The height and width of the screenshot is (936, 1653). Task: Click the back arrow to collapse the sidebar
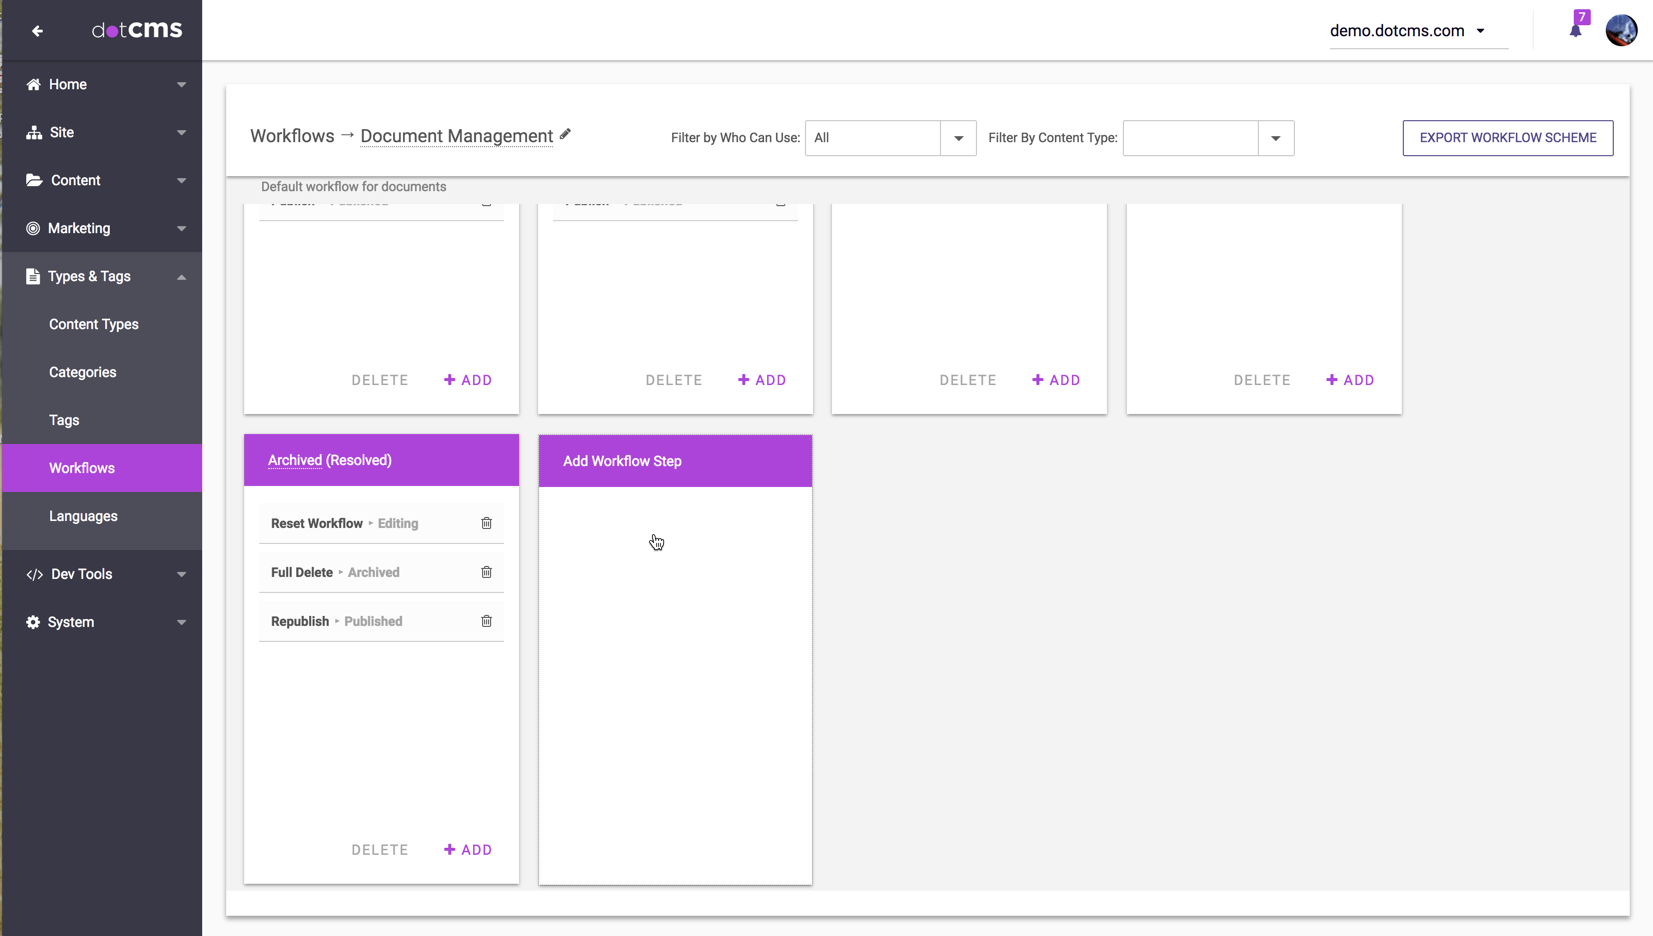point(37,31)
